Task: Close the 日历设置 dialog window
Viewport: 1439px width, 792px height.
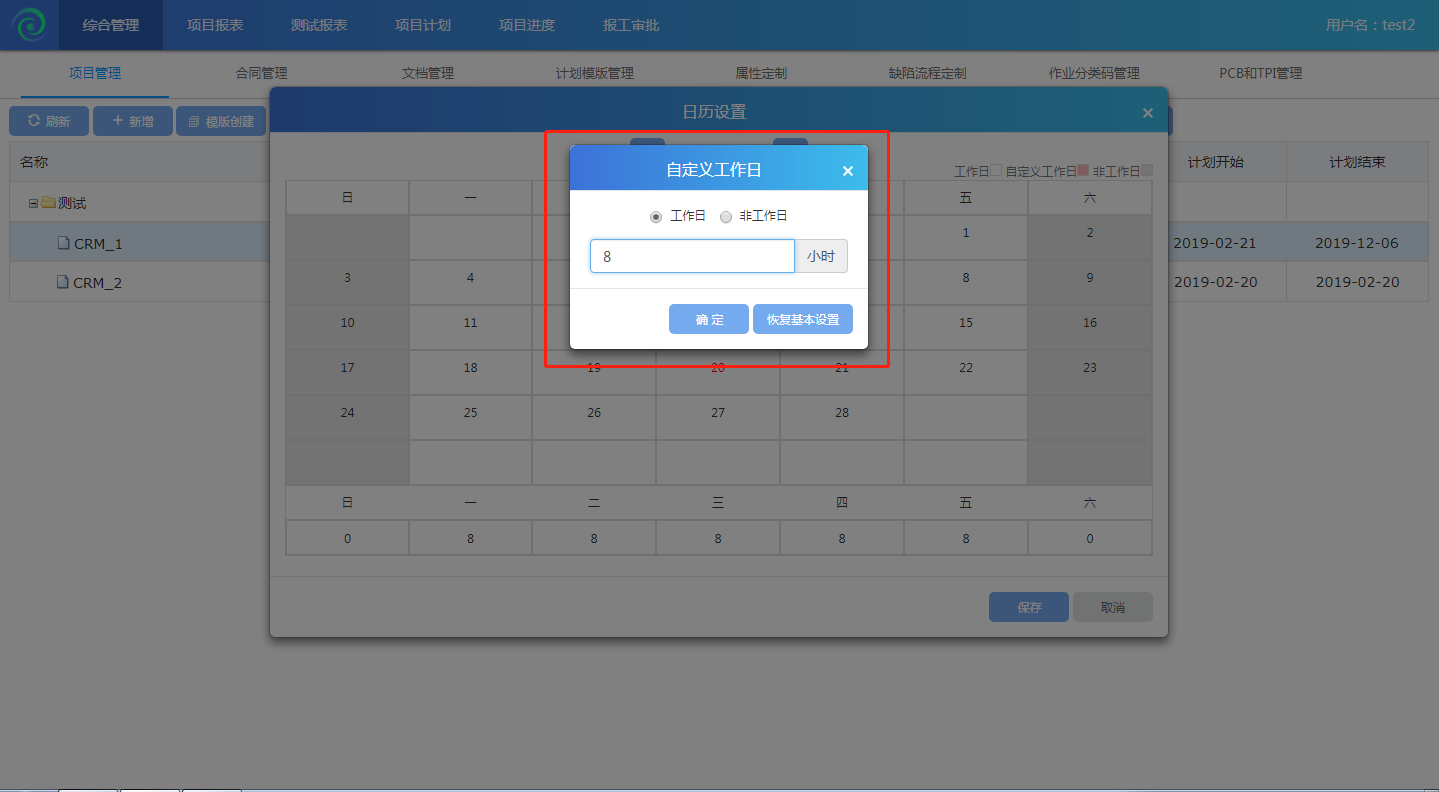Action: 1147,113
